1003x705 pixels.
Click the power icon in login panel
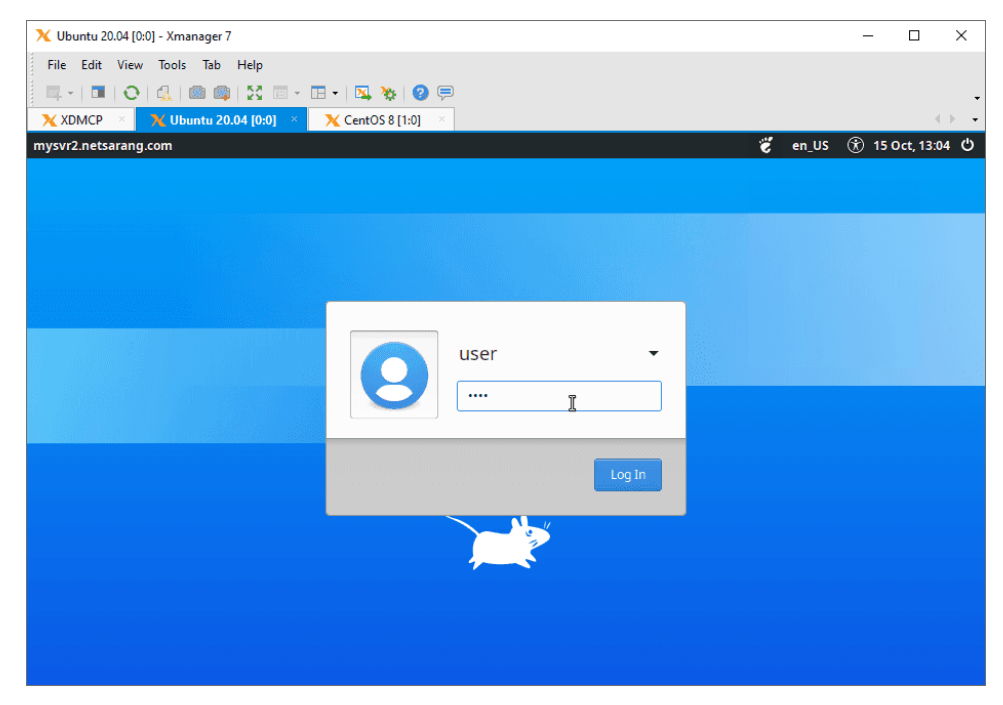(x=968, y=145)
